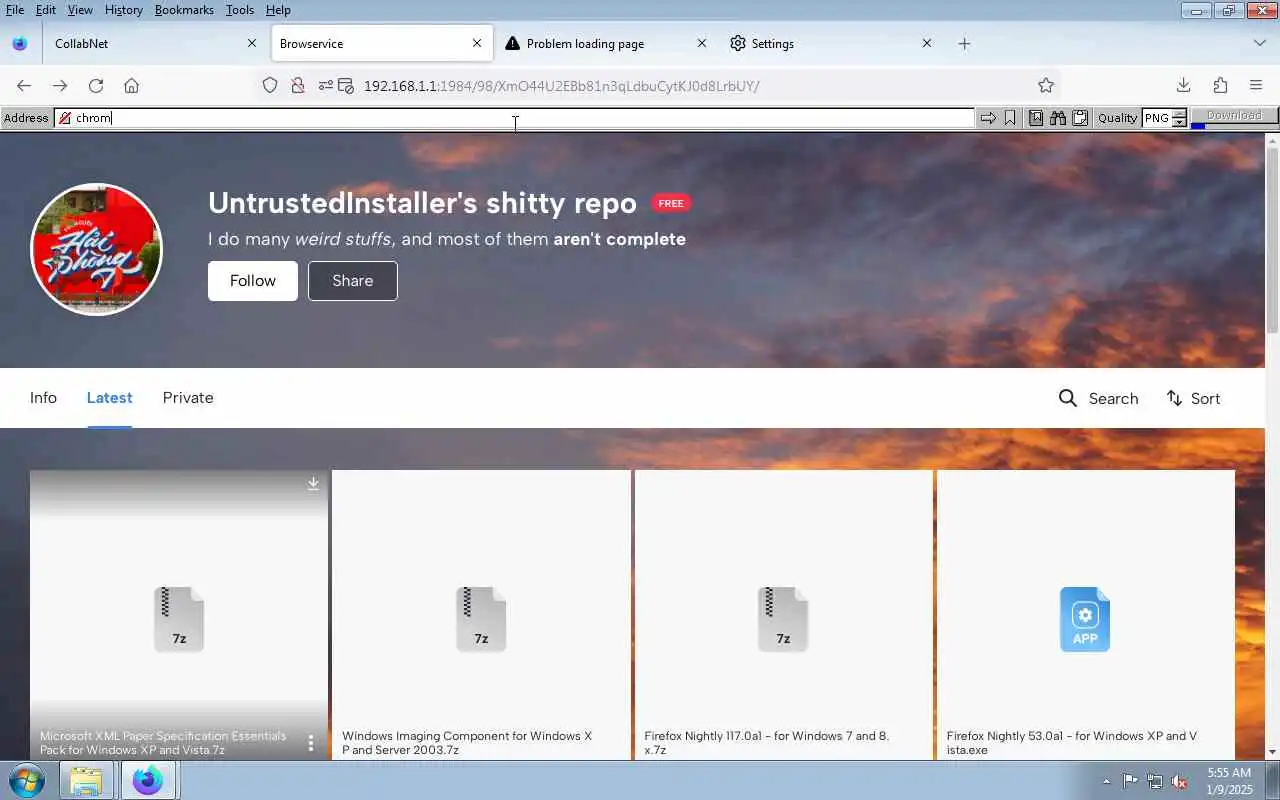Click the Quality PNG value field
Image resolution: width=1280 pixels, height=800 pixels.
point(1157,118)
